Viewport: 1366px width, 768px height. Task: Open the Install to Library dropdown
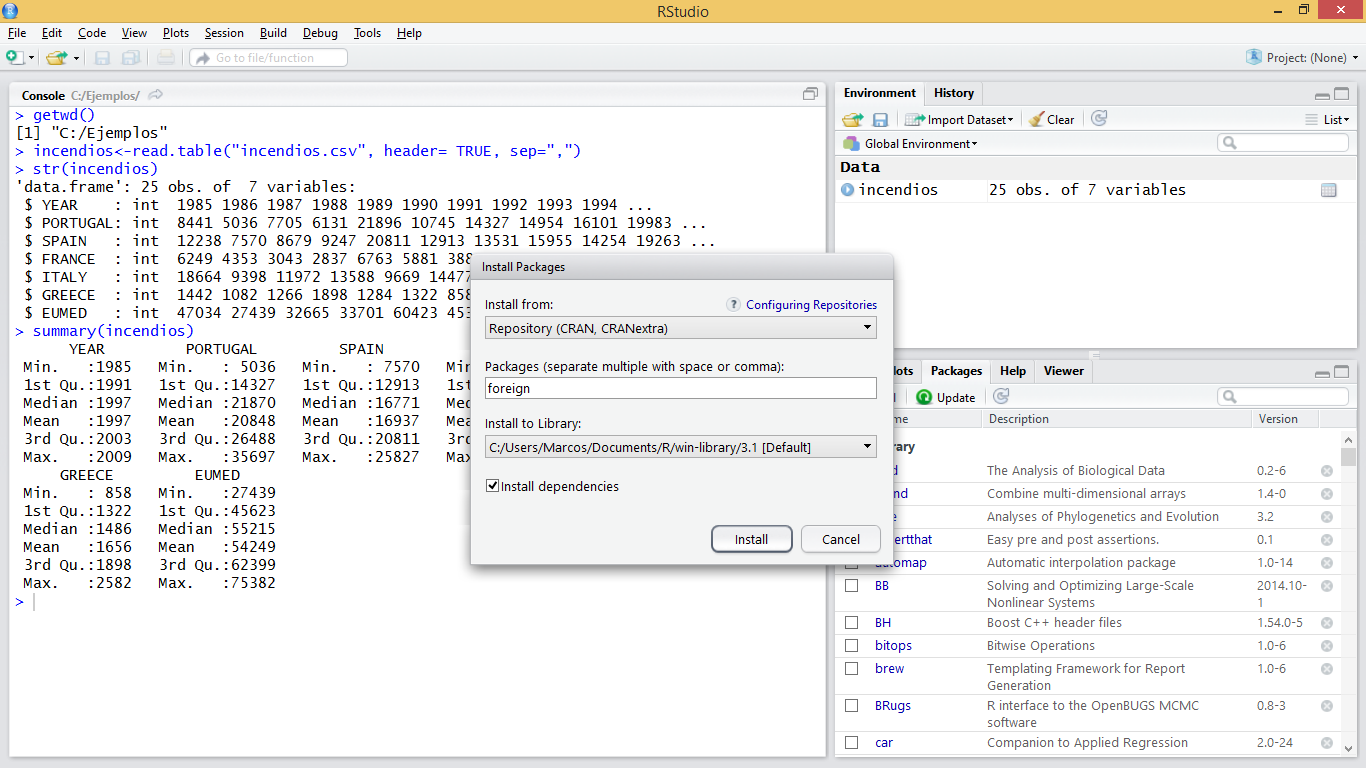[x=681, y=447]
